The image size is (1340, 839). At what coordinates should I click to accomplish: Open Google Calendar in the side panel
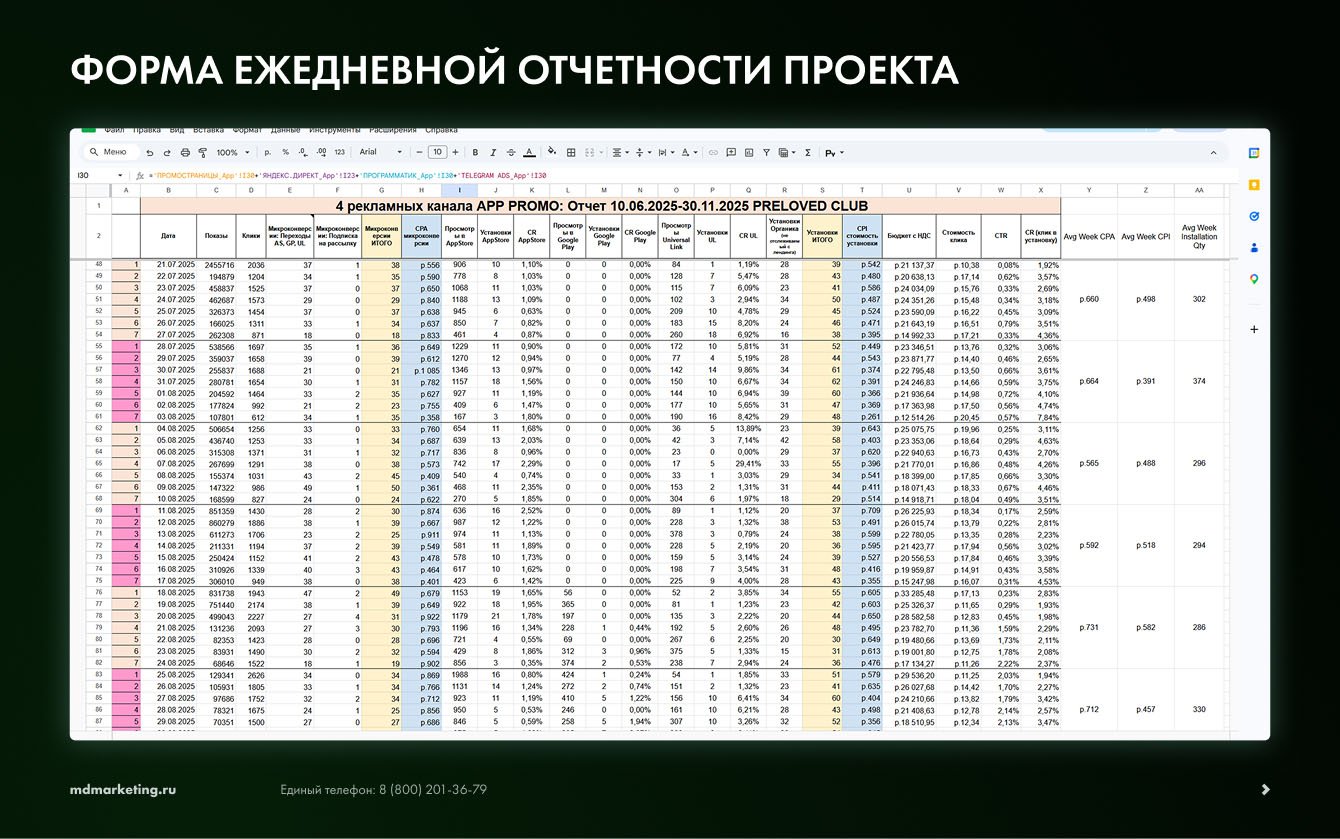pyautogui.click(x=1254, y=153)
